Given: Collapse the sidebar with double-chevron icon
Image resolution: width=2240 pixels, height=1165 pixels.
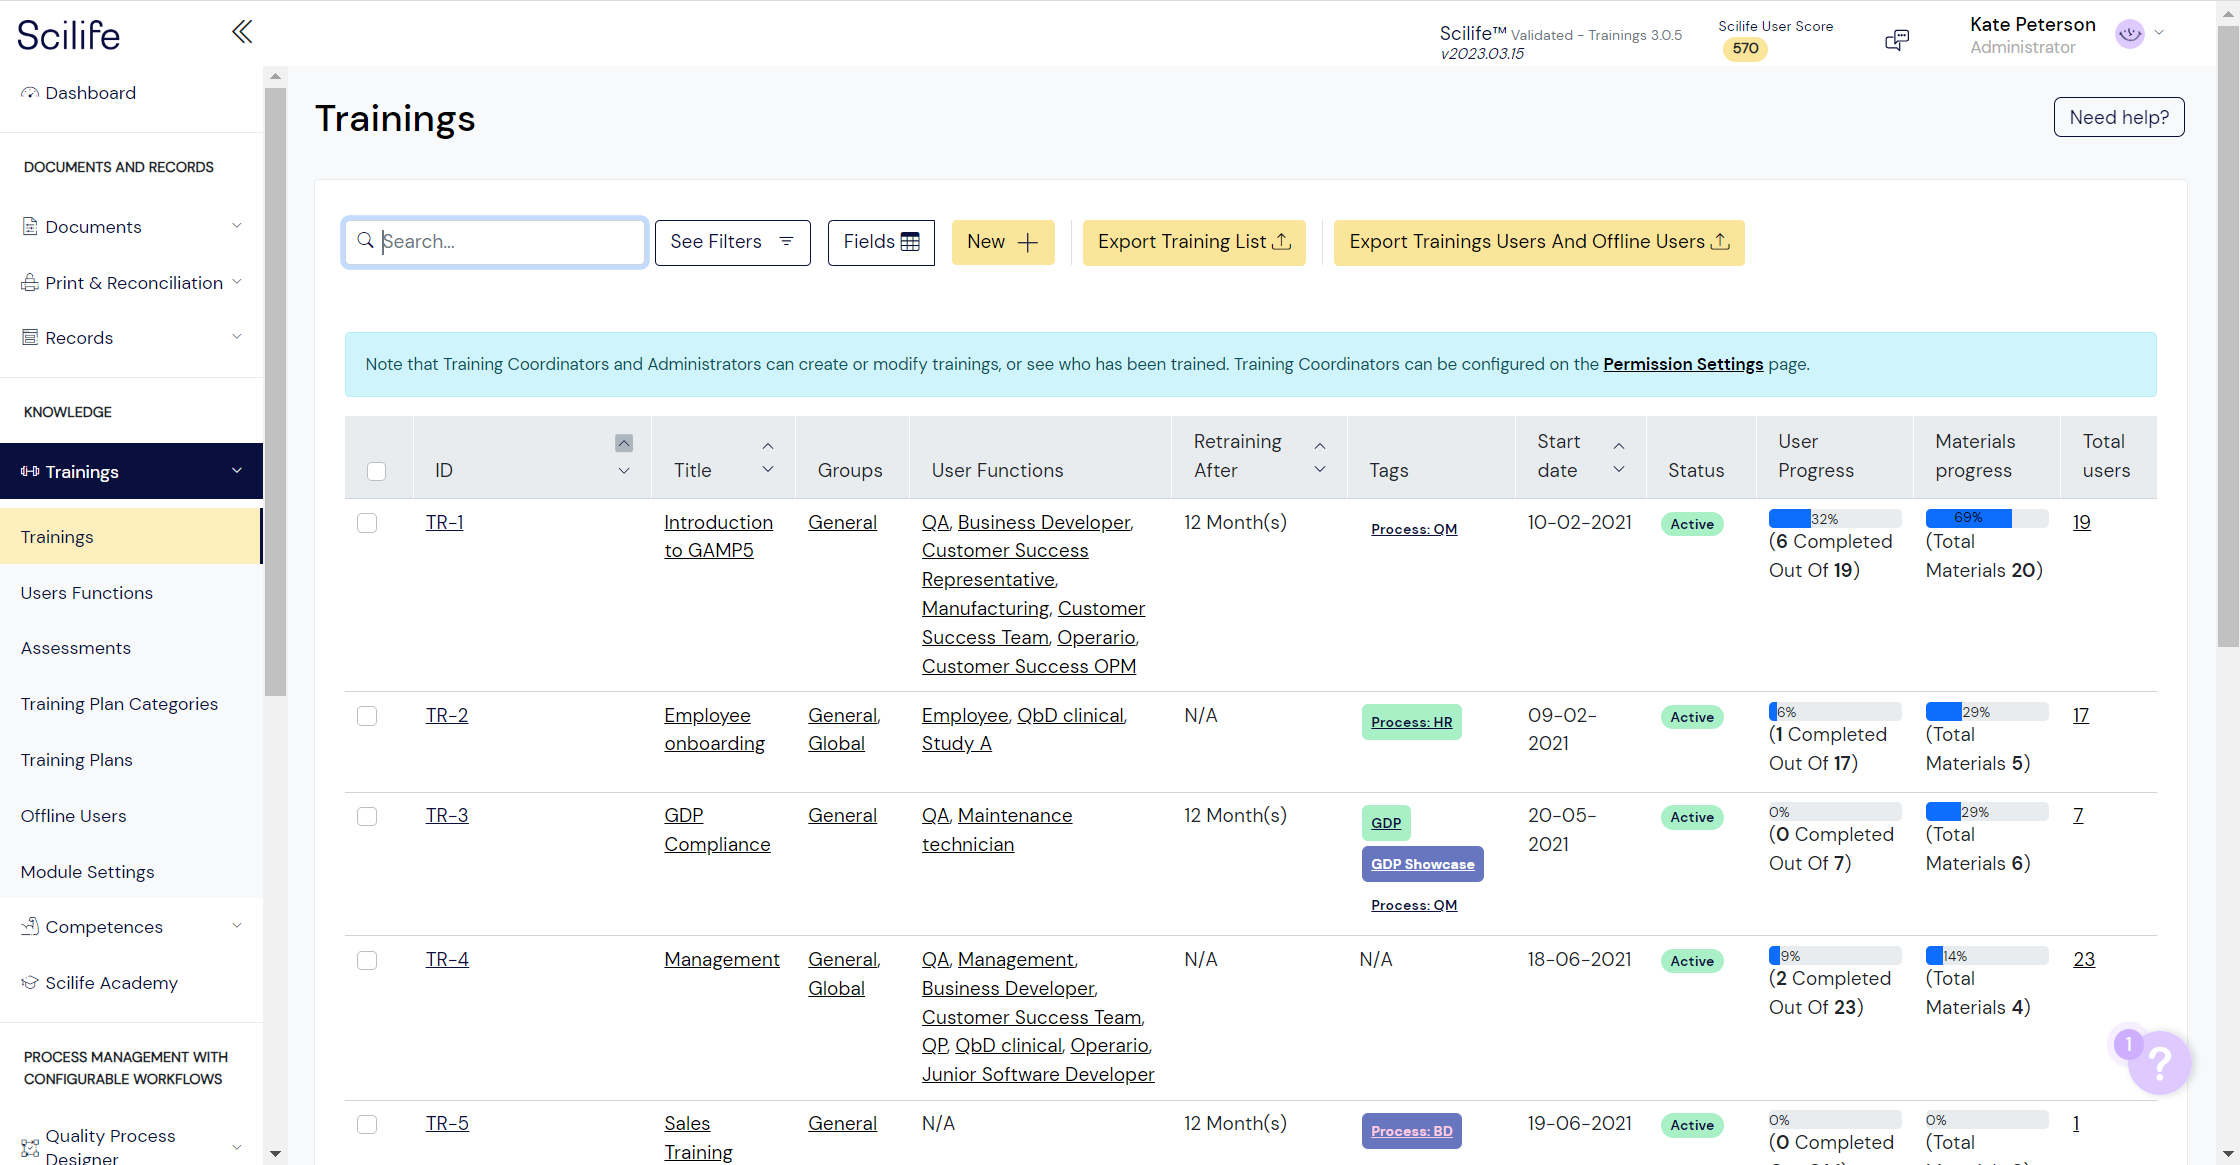Looking at the screenshot, I should [x=241, y=32].
